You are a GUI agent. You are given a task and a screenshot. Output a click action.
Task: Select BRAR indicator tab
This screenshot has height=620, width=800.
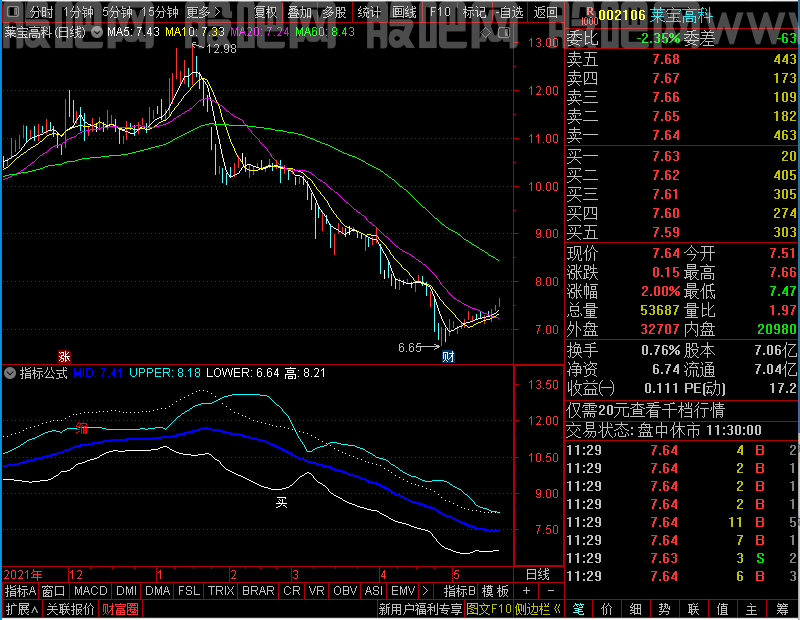pyautogui.click(x=258, y=591)
